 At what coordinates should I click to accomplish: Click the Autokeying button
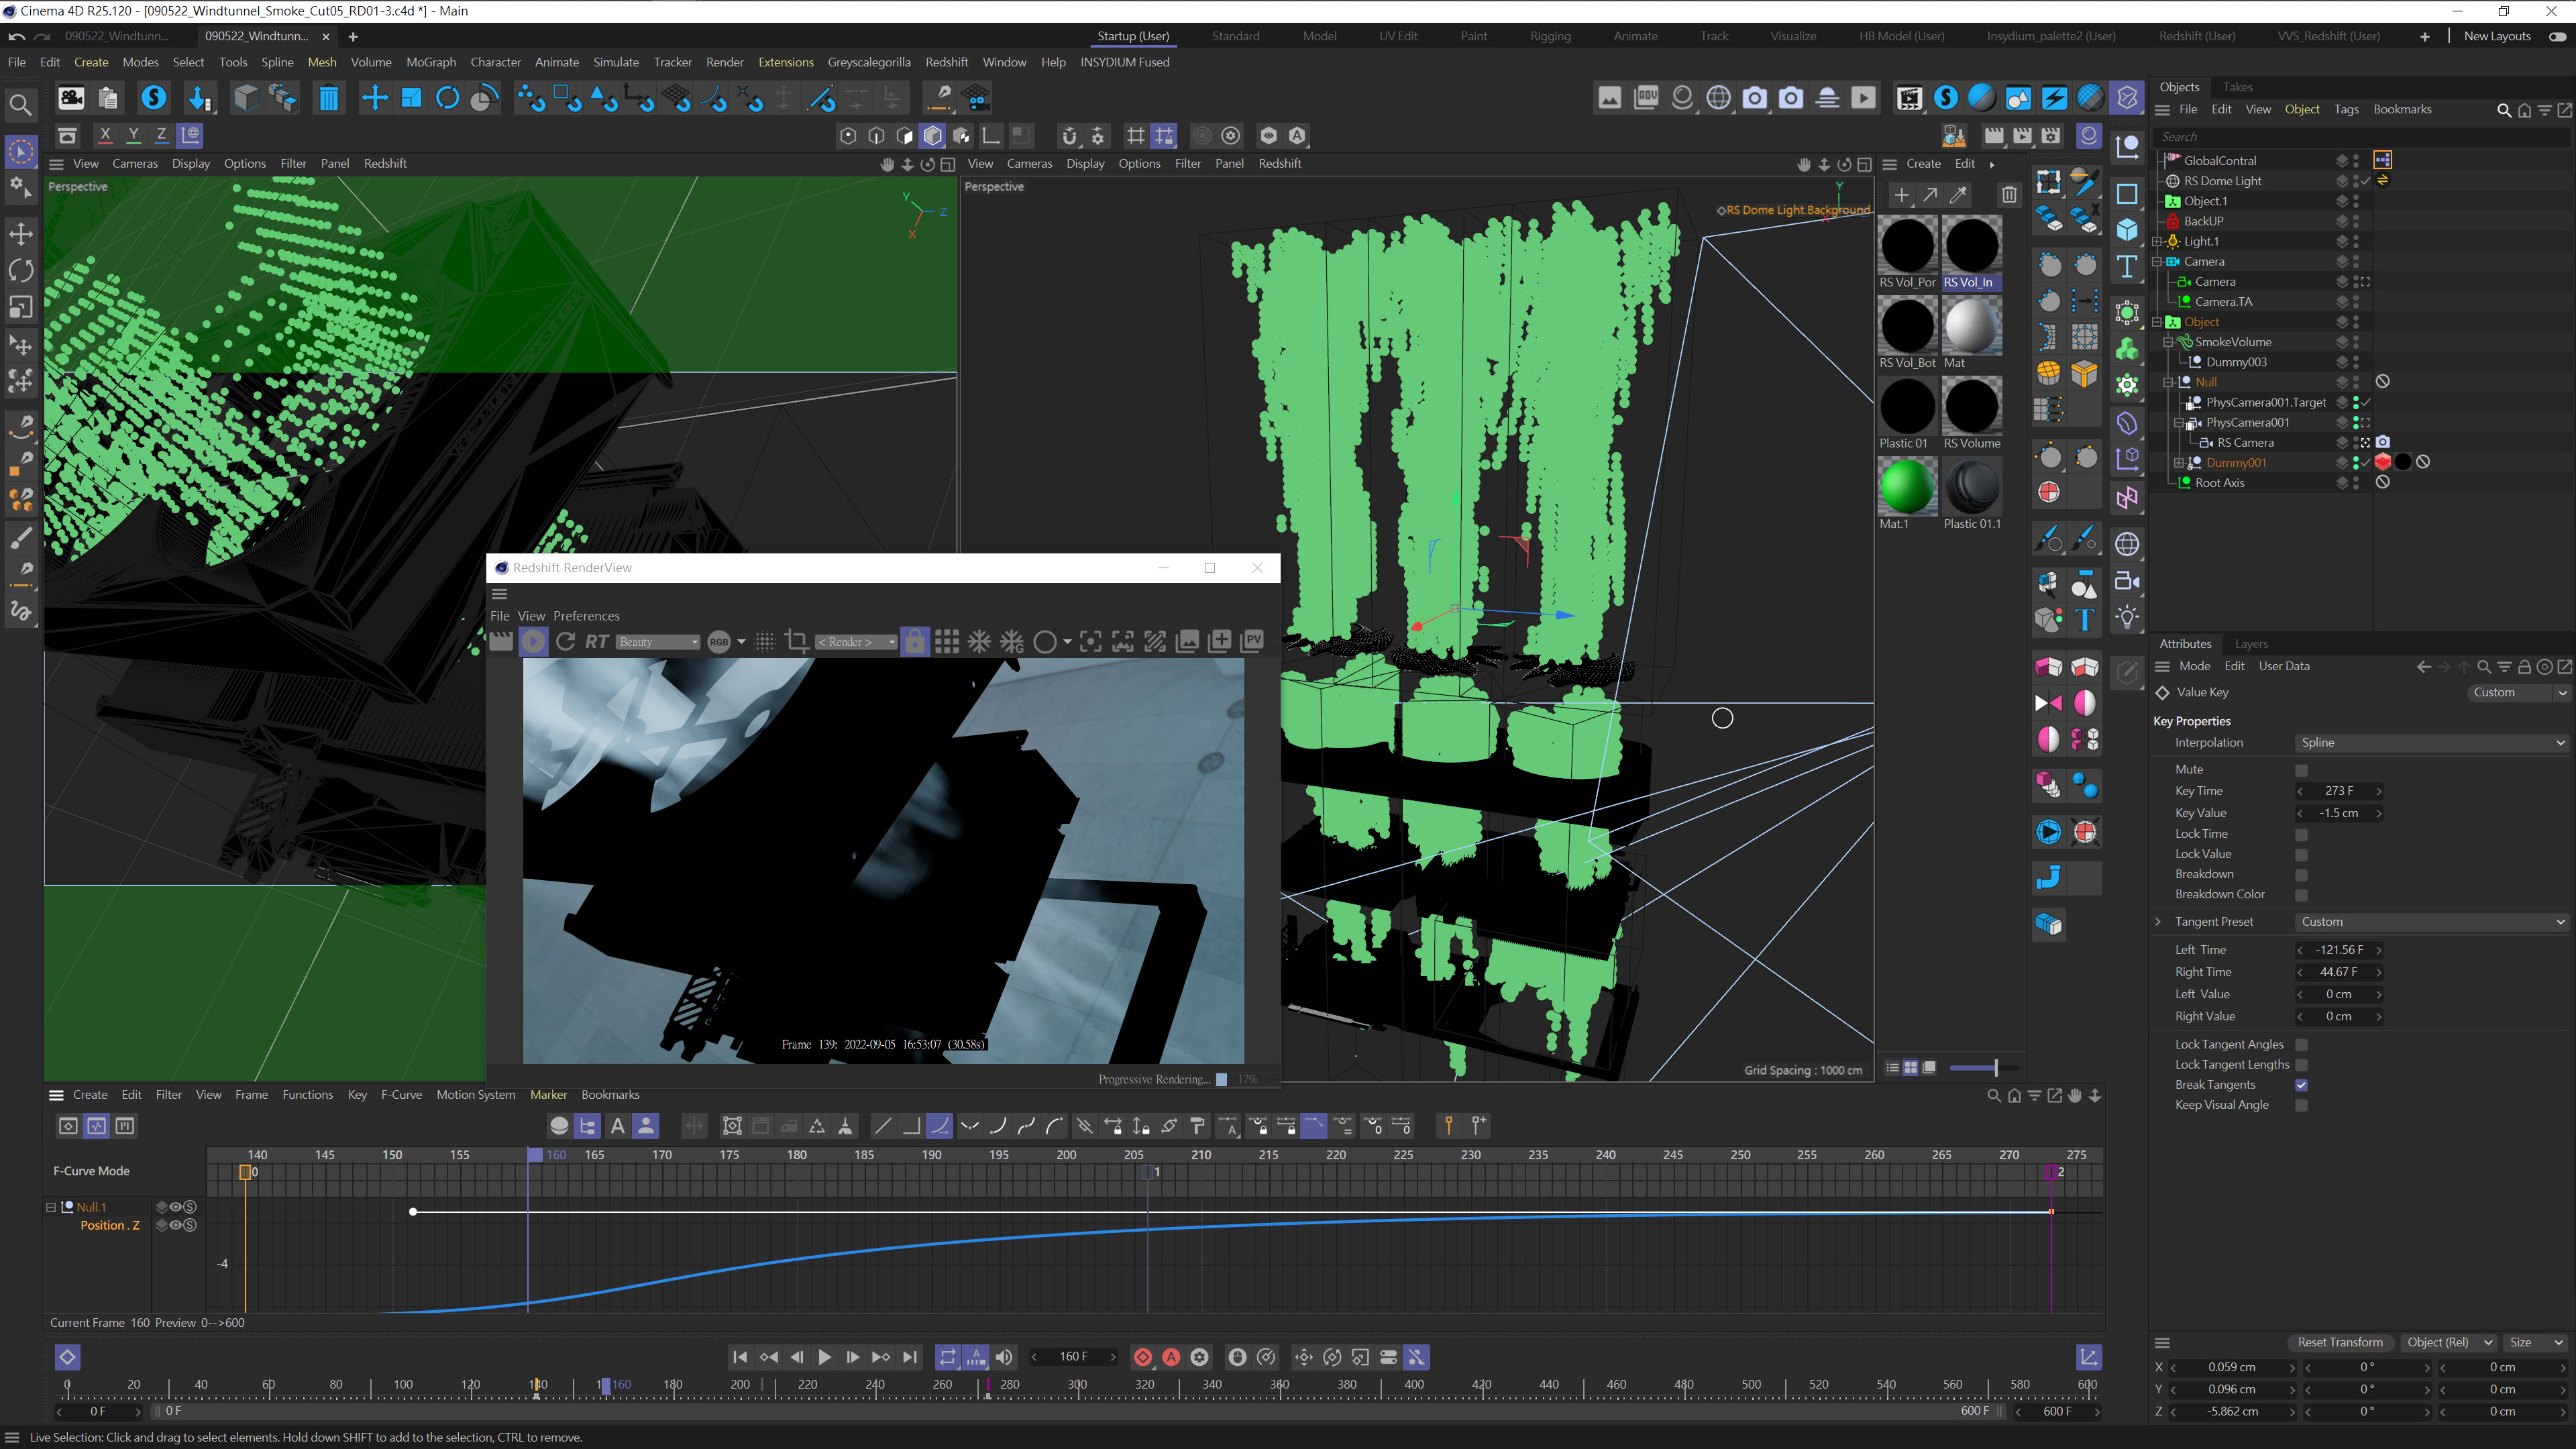1171,1357
